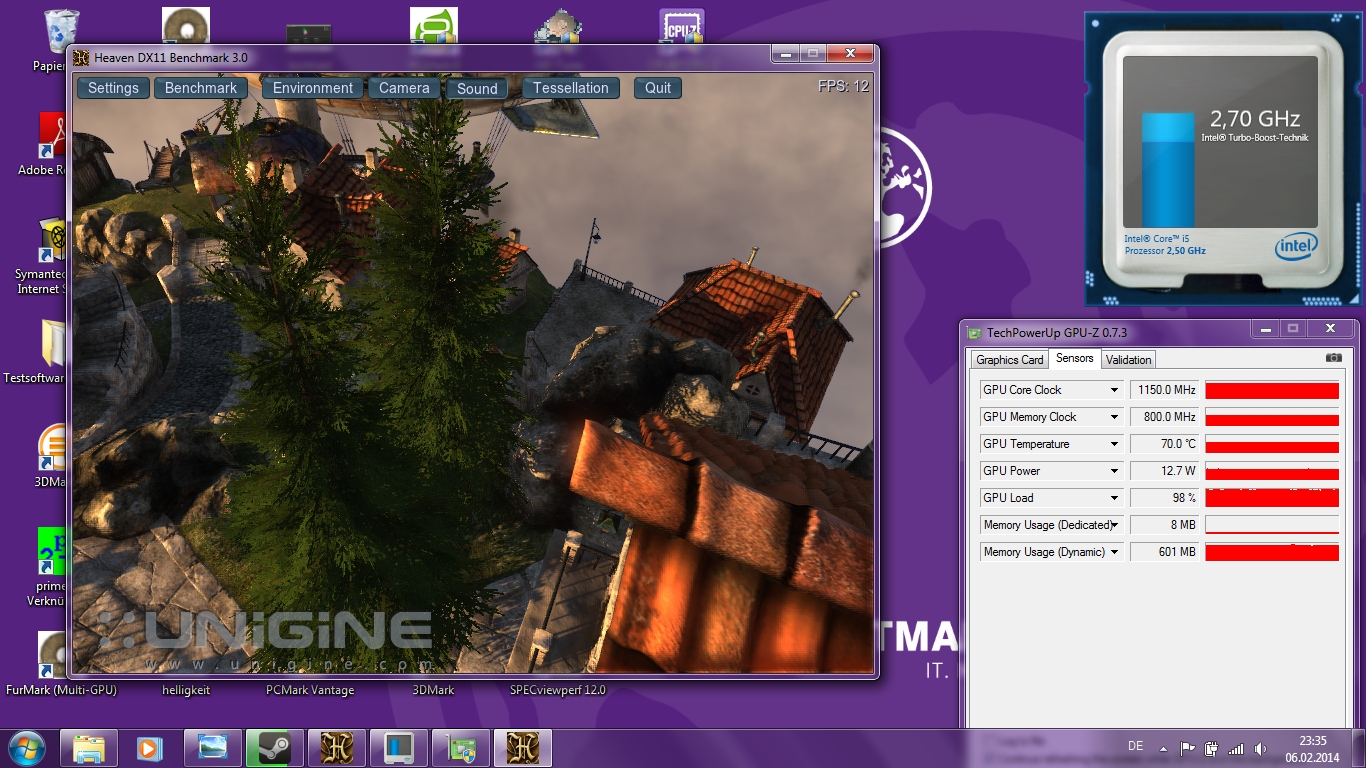This screenshot has height=768, width=1366.
Task: Open Tessellation options in Heaven
Action: [x=571, y=88]
